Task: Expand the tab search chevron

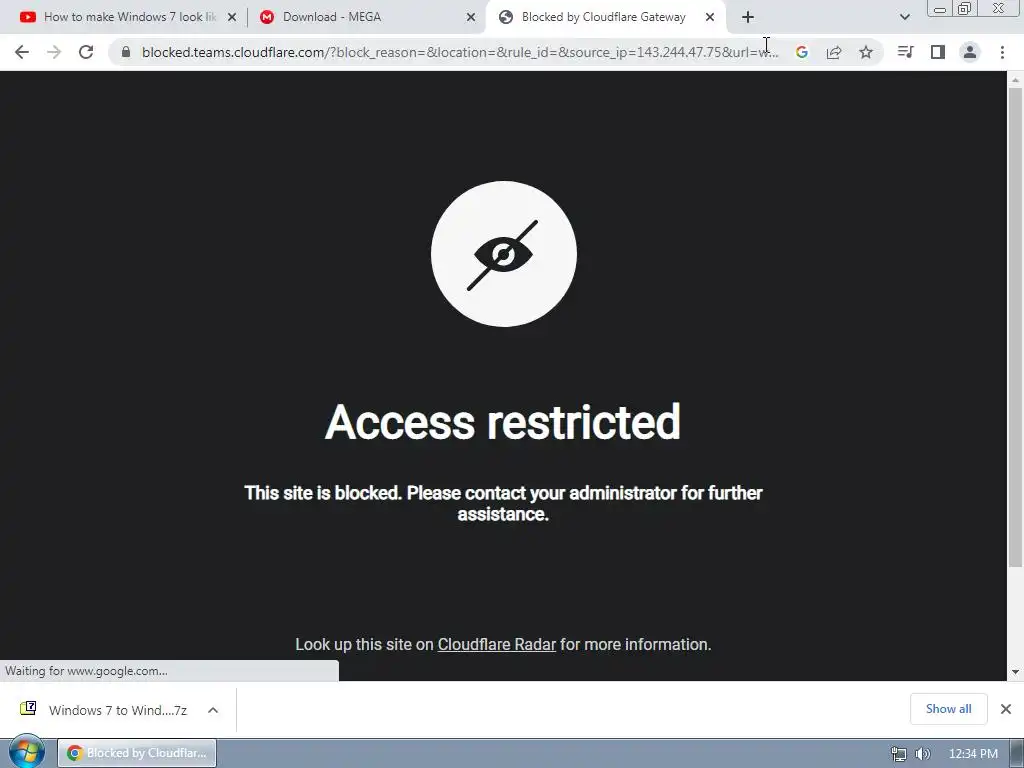Action: point(904,17)
